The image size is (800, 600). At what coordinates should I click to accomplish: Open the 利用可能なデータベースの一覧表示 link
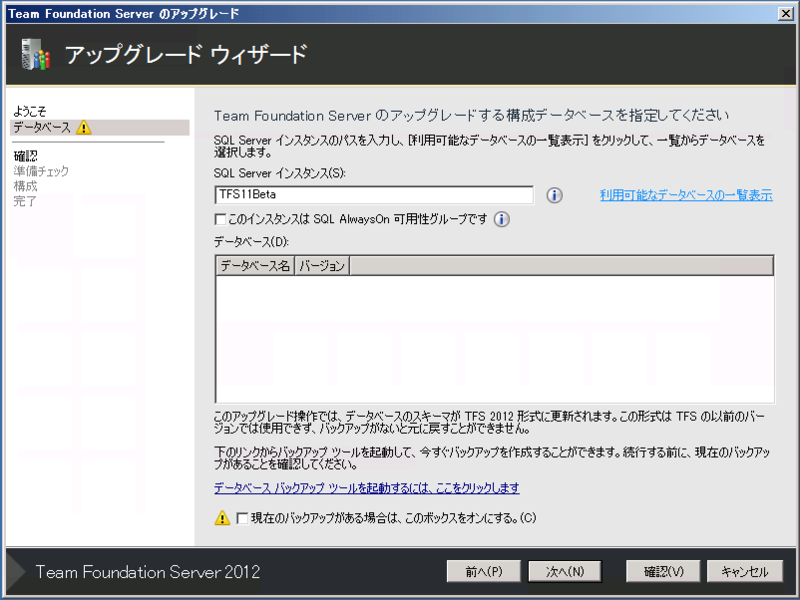686,195
